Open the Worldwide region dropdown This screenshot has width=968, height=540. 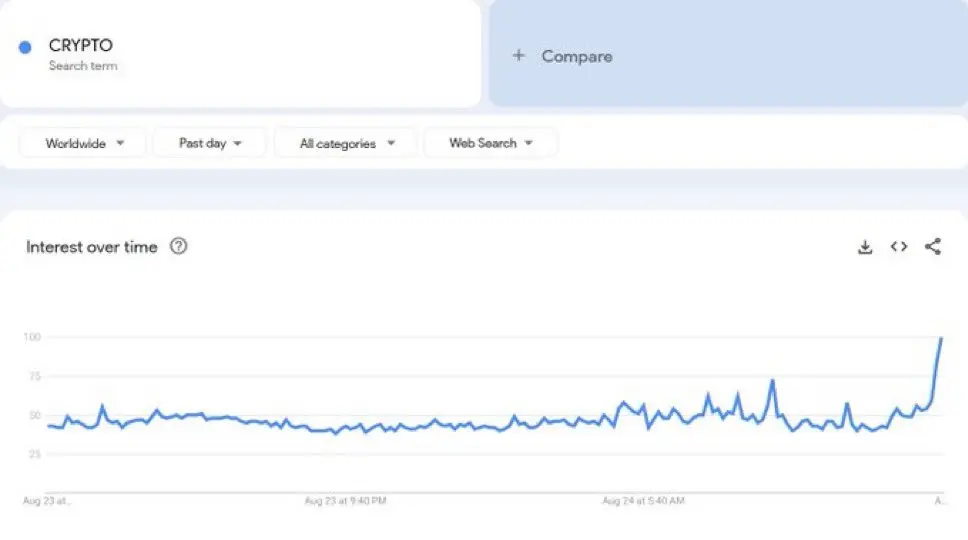(83, 143)
